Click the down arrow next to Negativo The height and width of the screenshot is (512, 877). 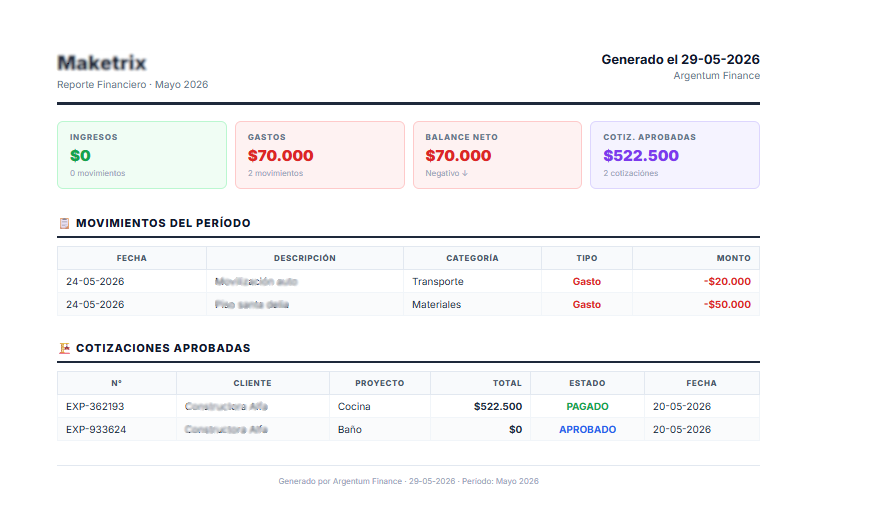point(465,173)
